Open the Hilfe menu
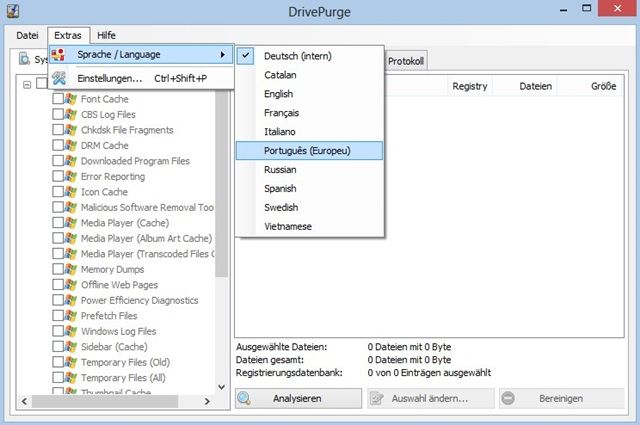This screenshot has width=640, height=425. click(106, 36)
